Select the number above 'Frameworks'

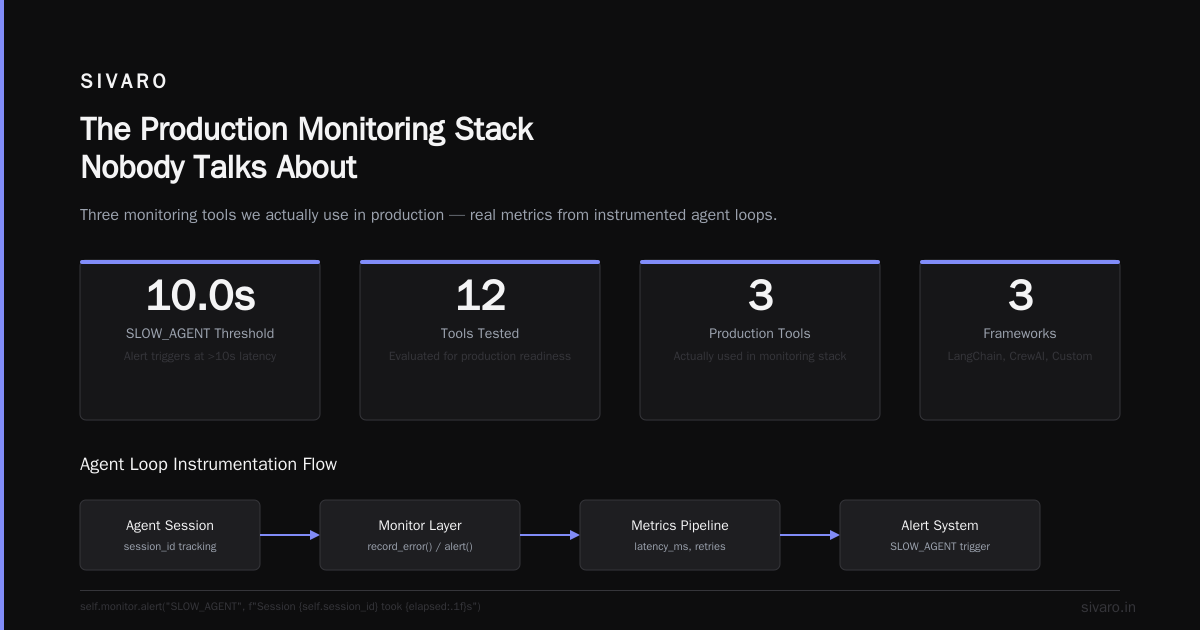point(1020,295)
